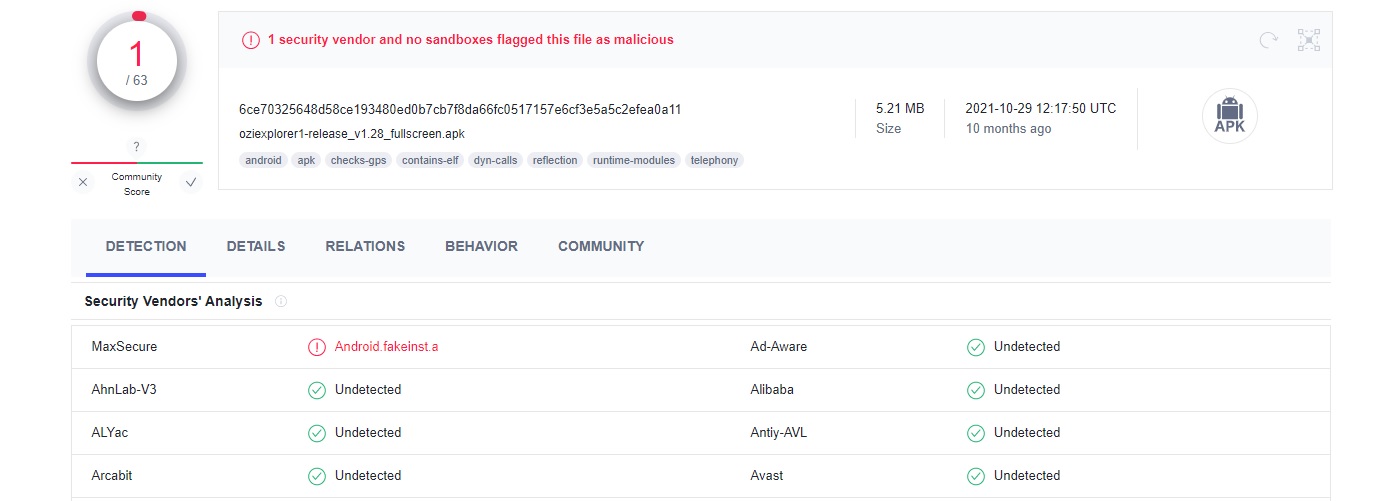Go to the BEHAVIOR tab
Screen dimensions: 1392x501
pos(481,246)
